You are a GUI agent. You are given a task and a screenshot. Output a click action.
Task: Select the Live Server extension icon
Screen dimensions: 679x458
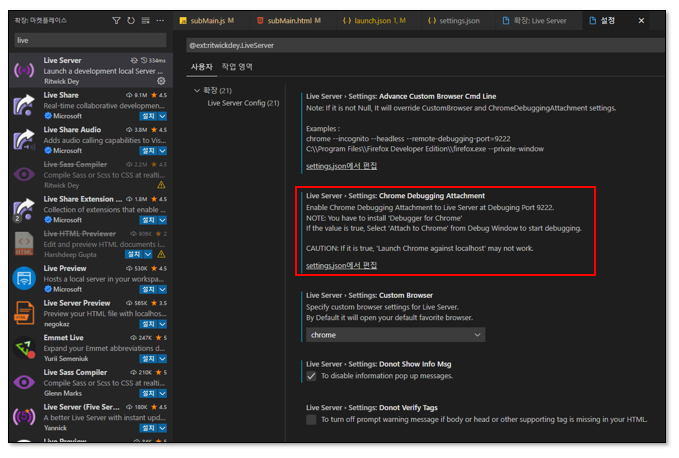click(24, 70)
